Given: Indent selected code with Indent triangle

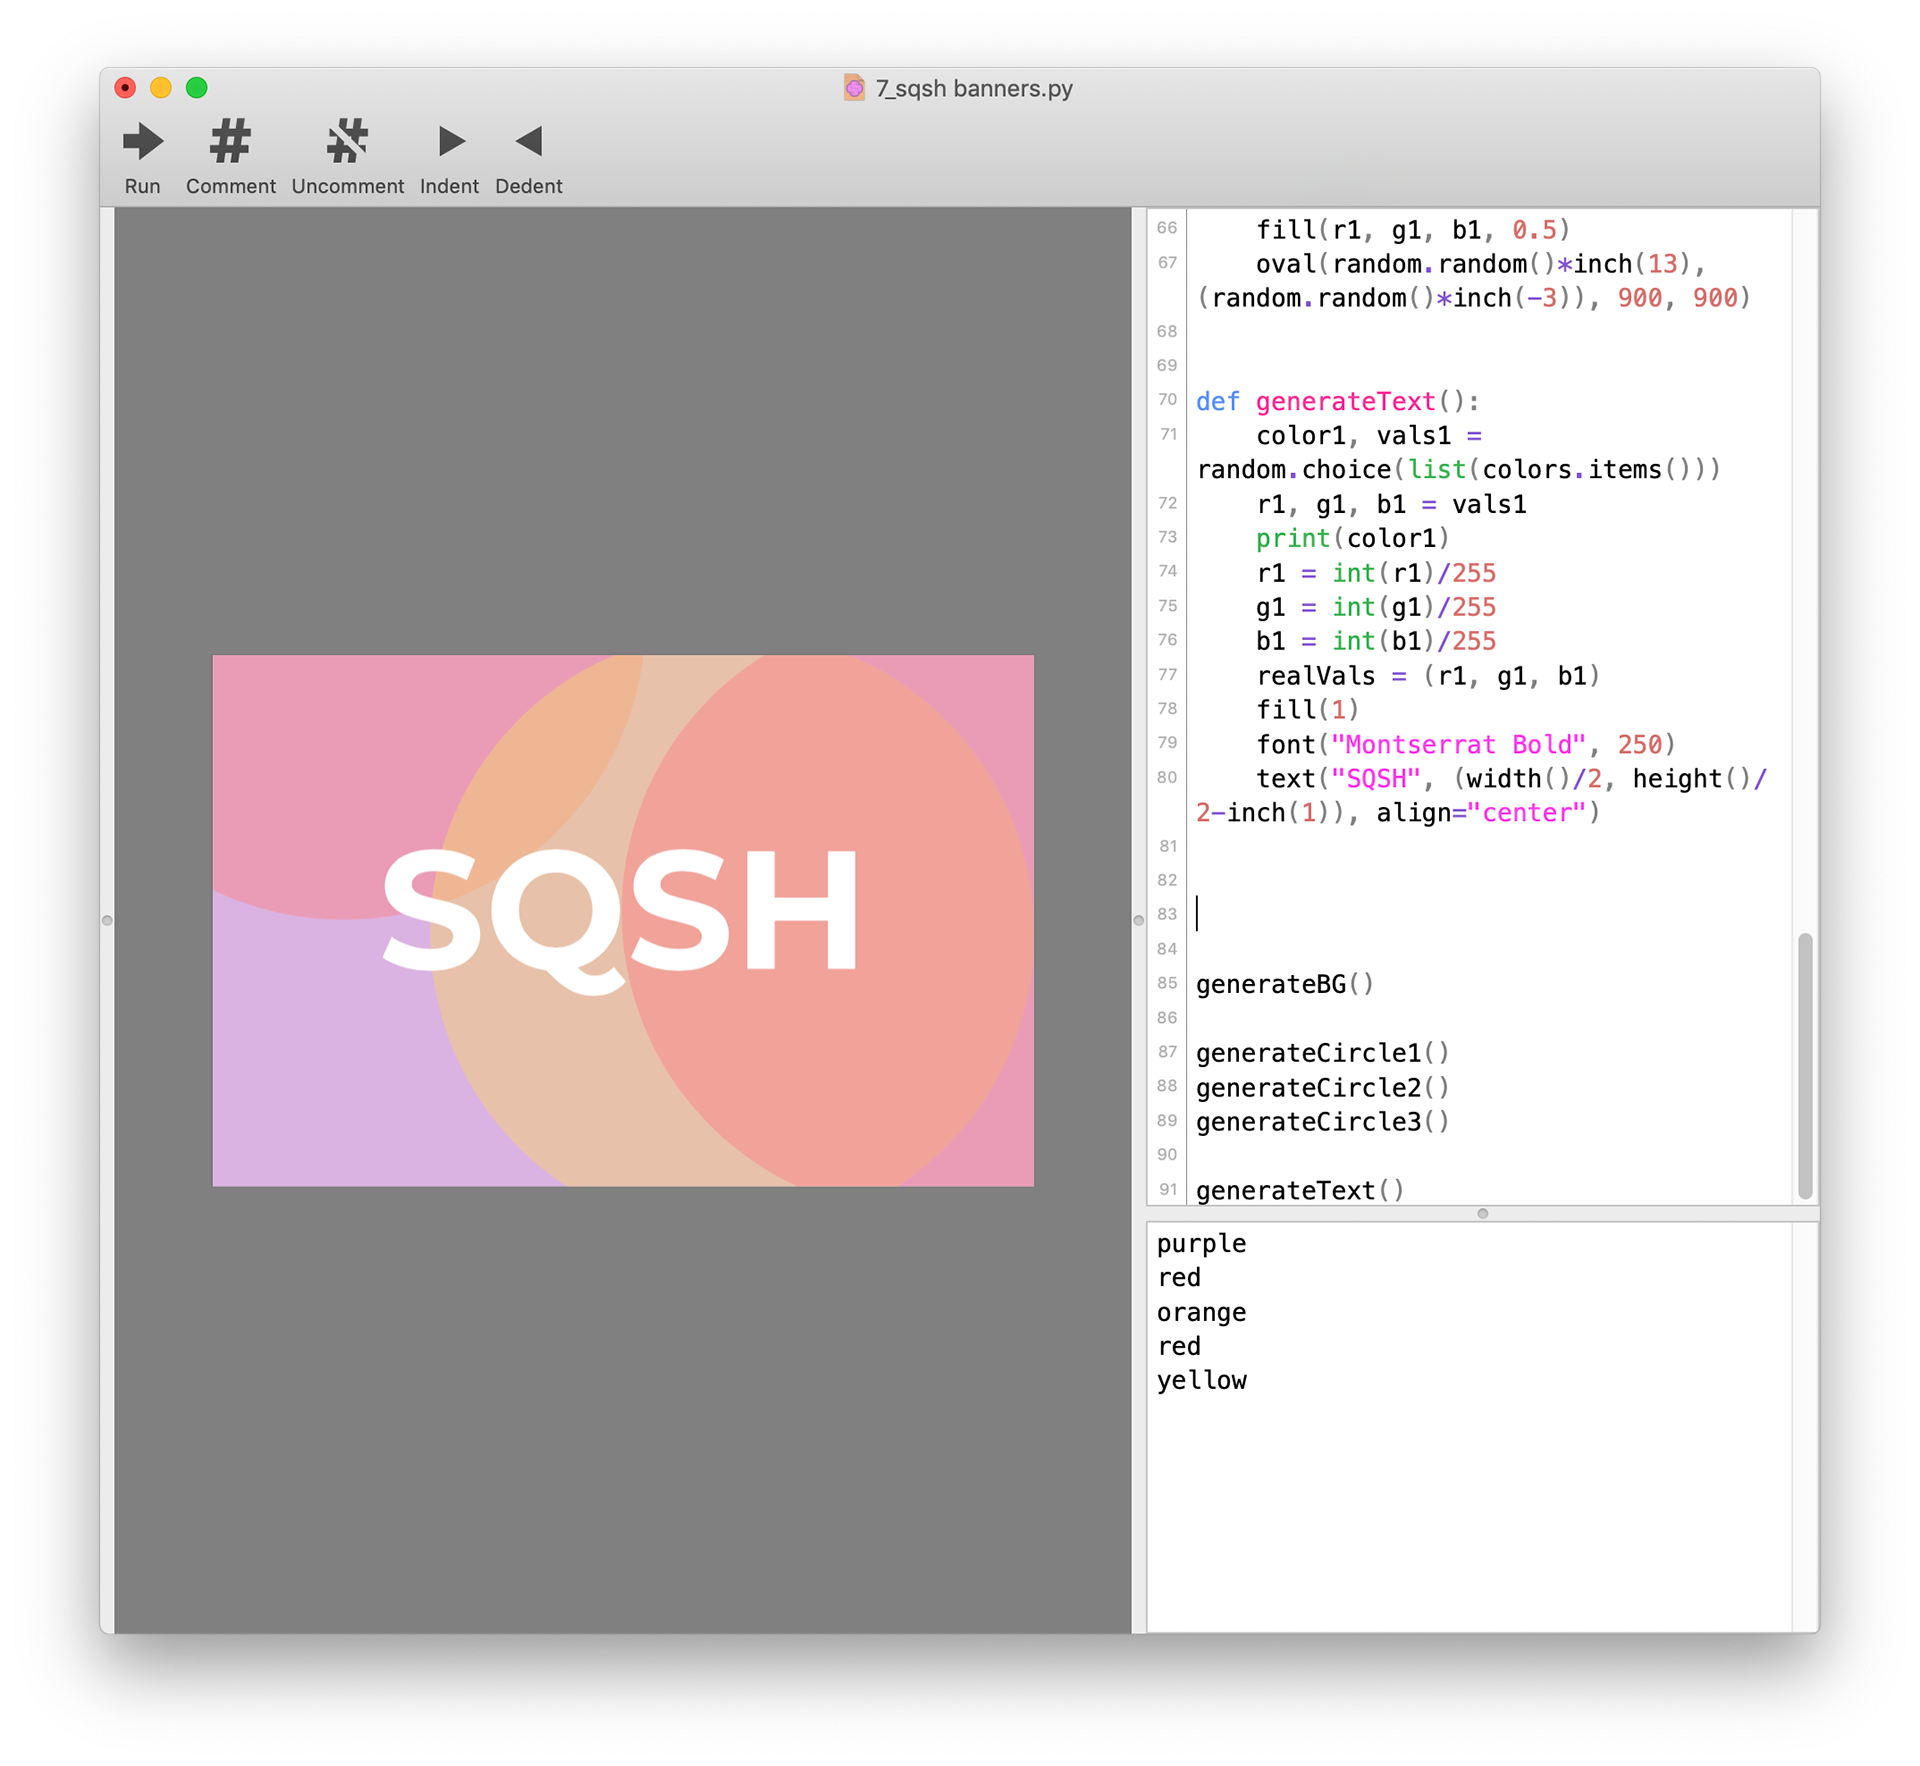Looking at the screenshot, I should click(450, 141).
